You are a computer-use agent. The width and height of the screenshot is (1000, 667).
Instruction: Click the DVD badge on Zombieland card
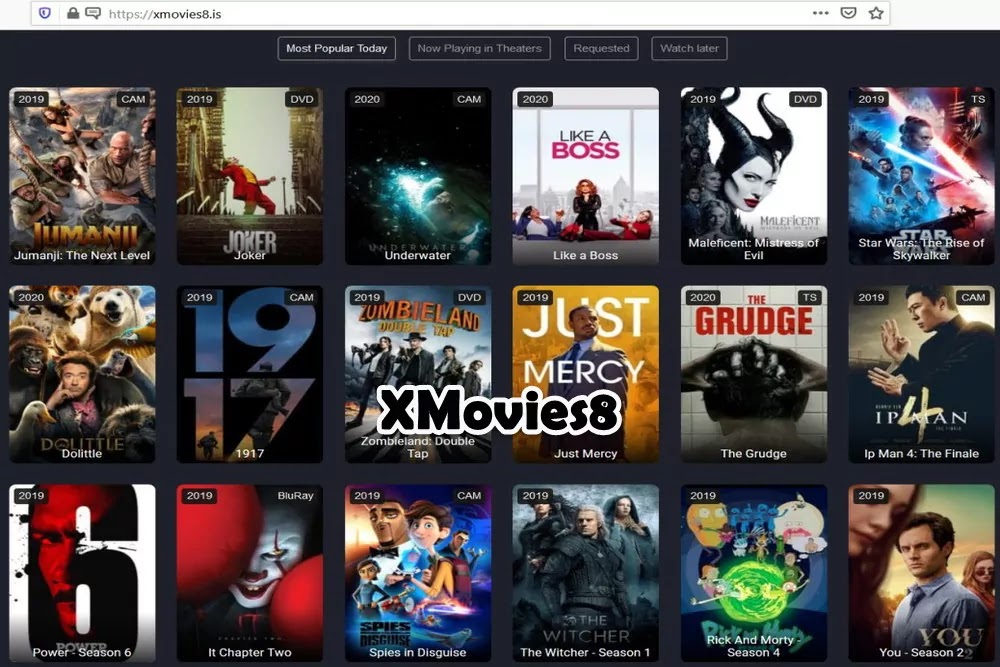469,297
